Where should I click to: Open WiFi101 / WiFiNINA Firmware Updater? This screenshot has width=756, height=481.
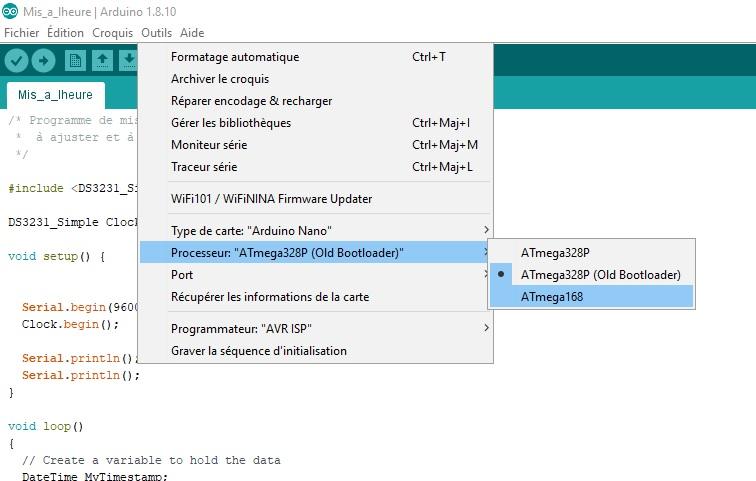(316, 199)
